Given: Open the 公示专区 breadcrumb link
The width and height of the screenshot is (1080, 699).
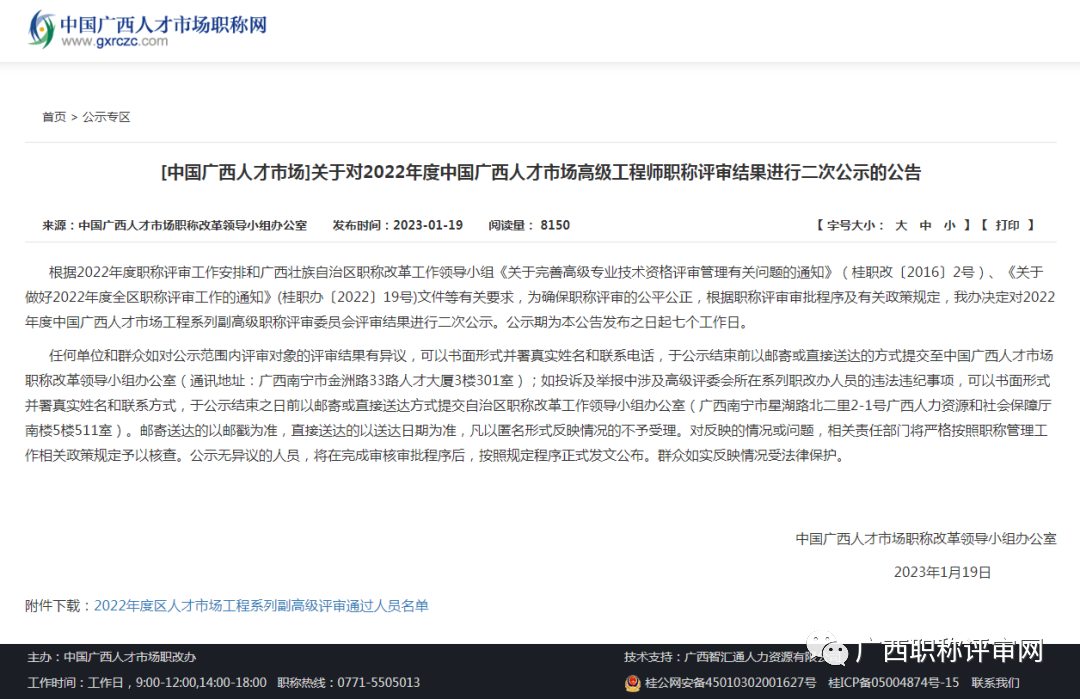Looking at the screenshot, I should (x=106, y=117).
